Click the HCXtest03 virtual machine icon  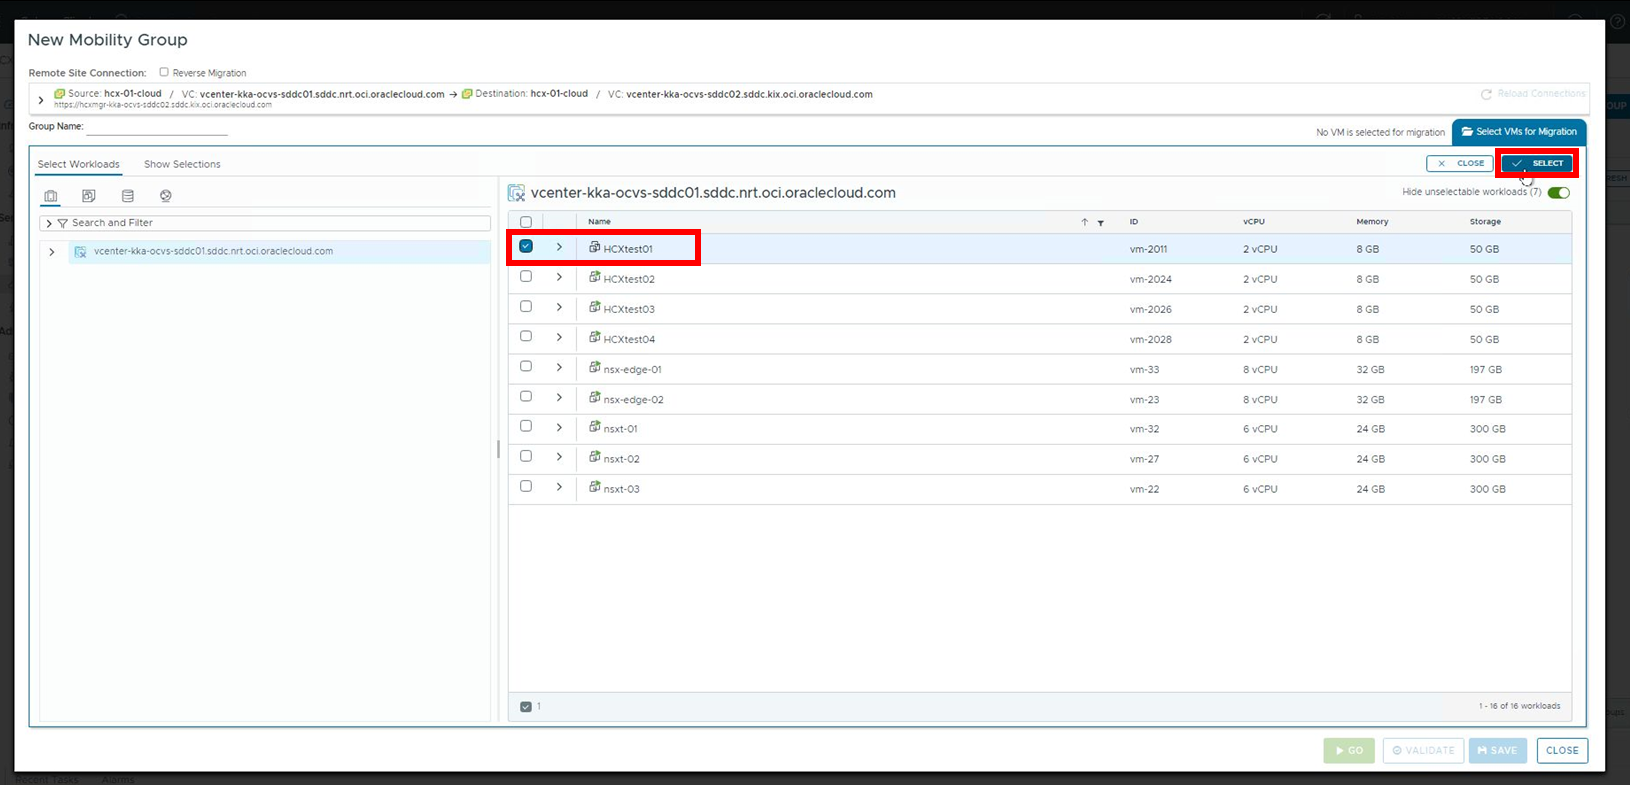click(x=595, y=308)
